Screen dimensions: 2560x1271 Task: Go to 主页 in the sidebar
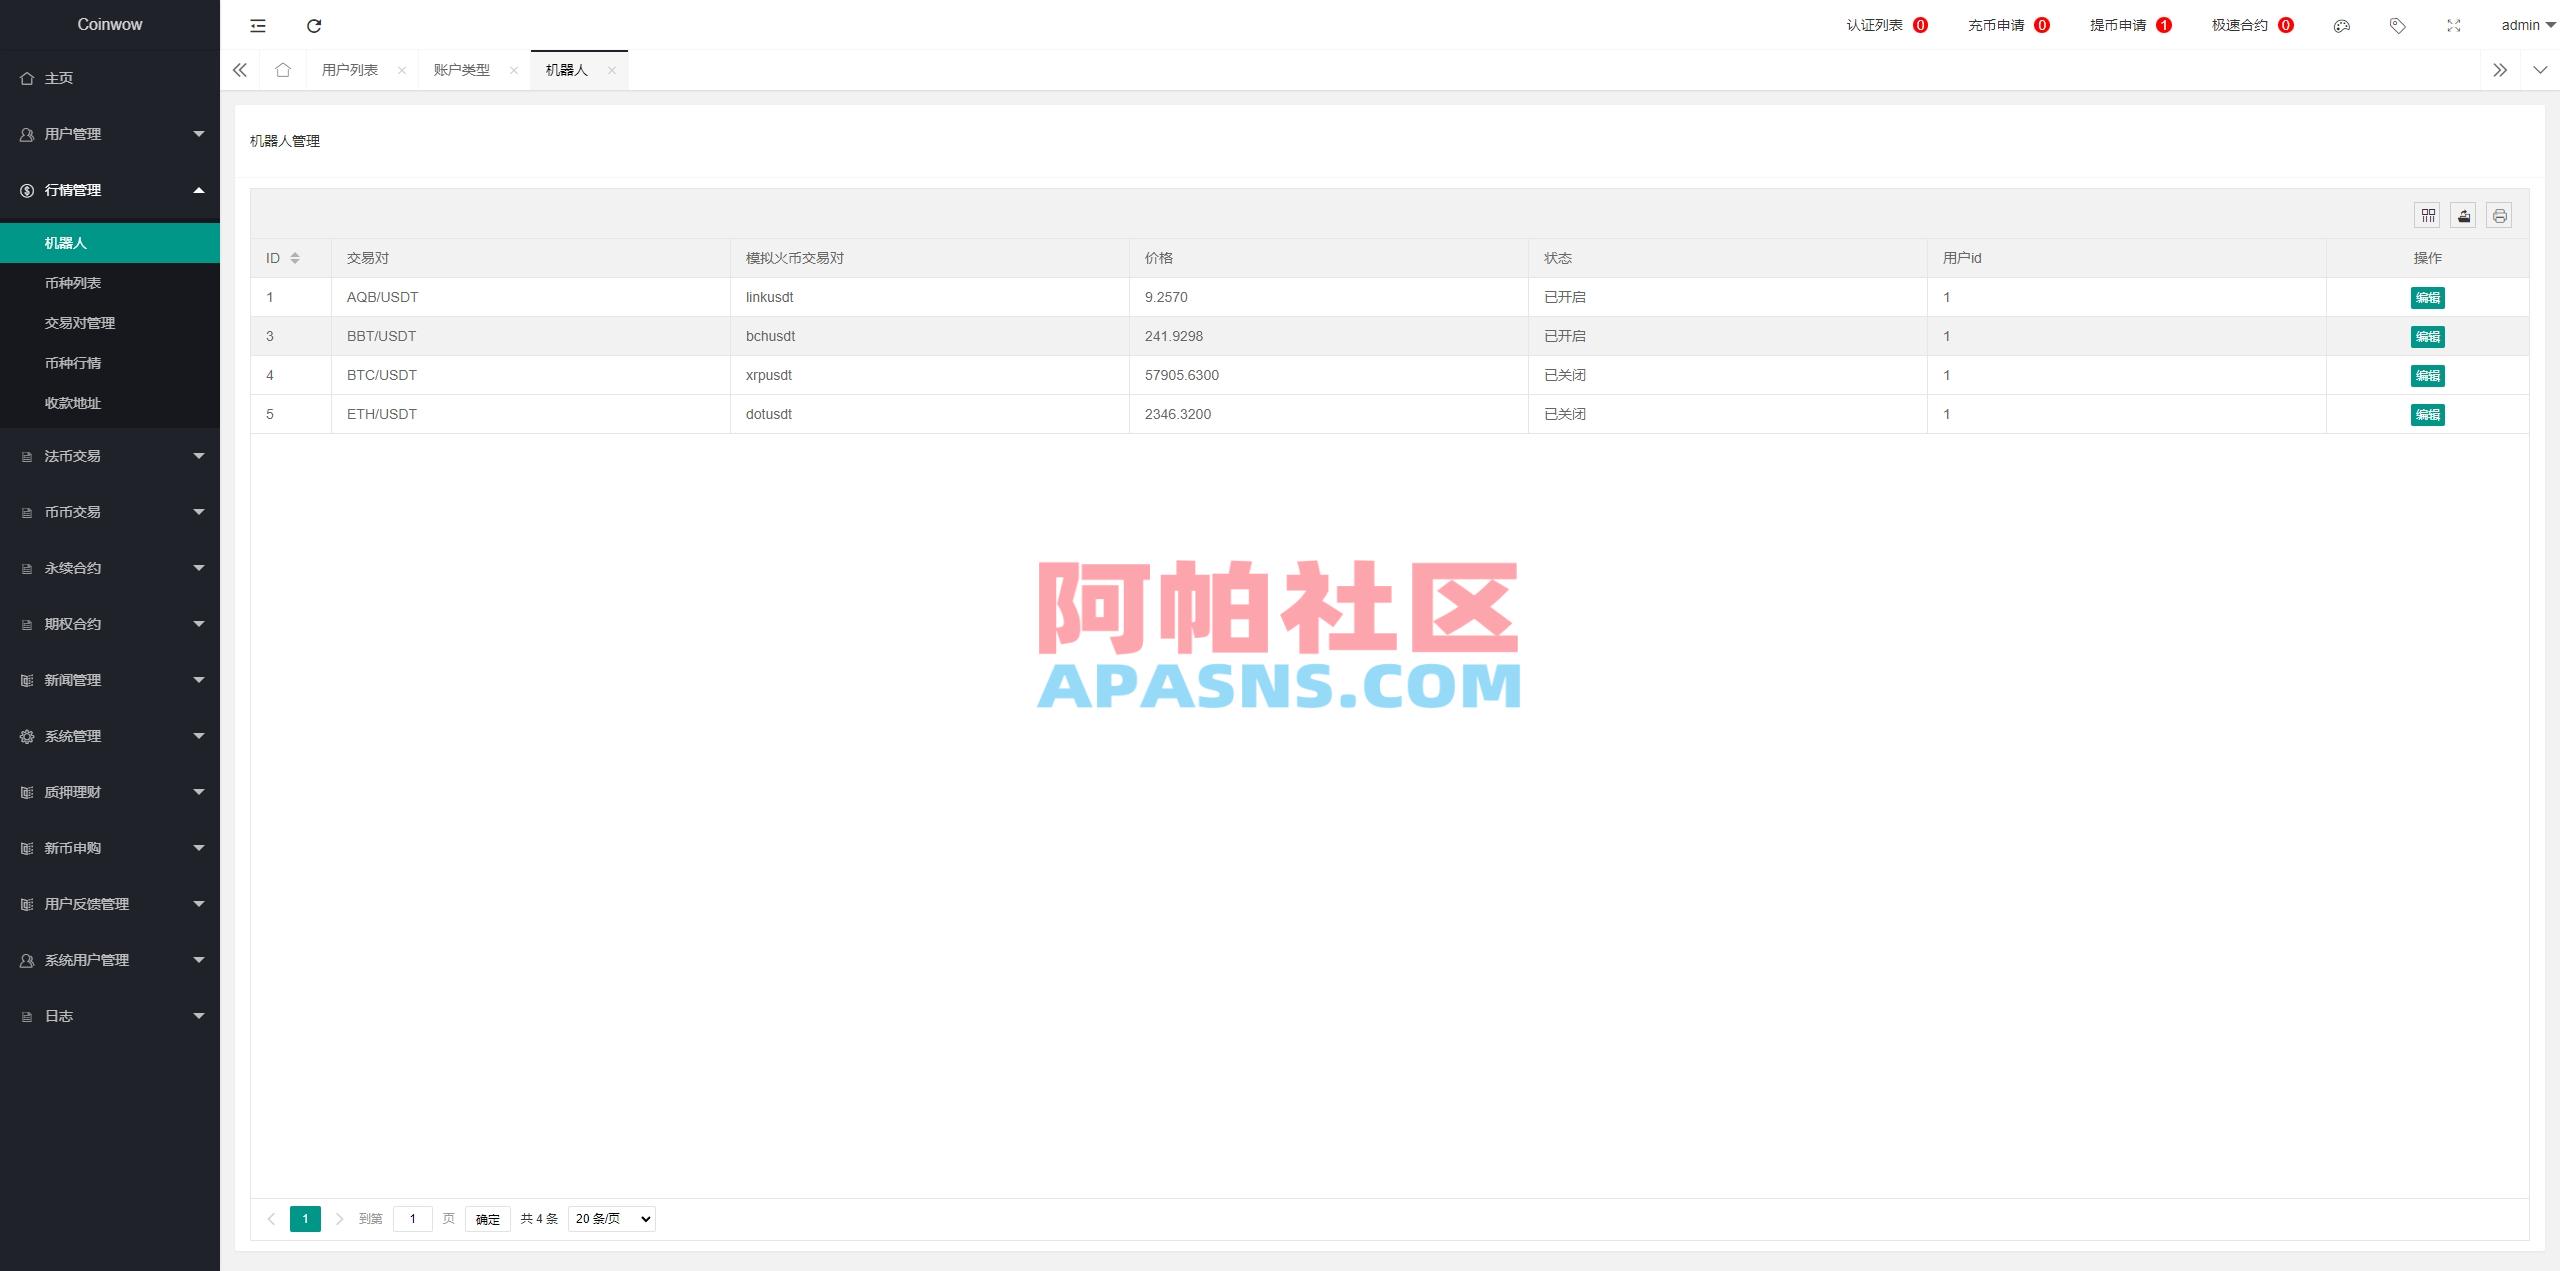point(110,78)
